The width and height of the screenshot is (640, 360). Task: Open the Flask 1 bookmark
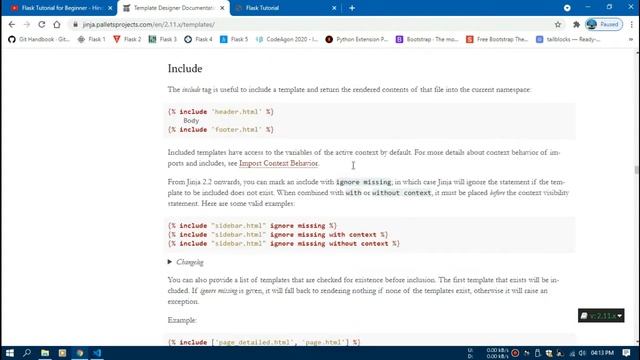91,39
